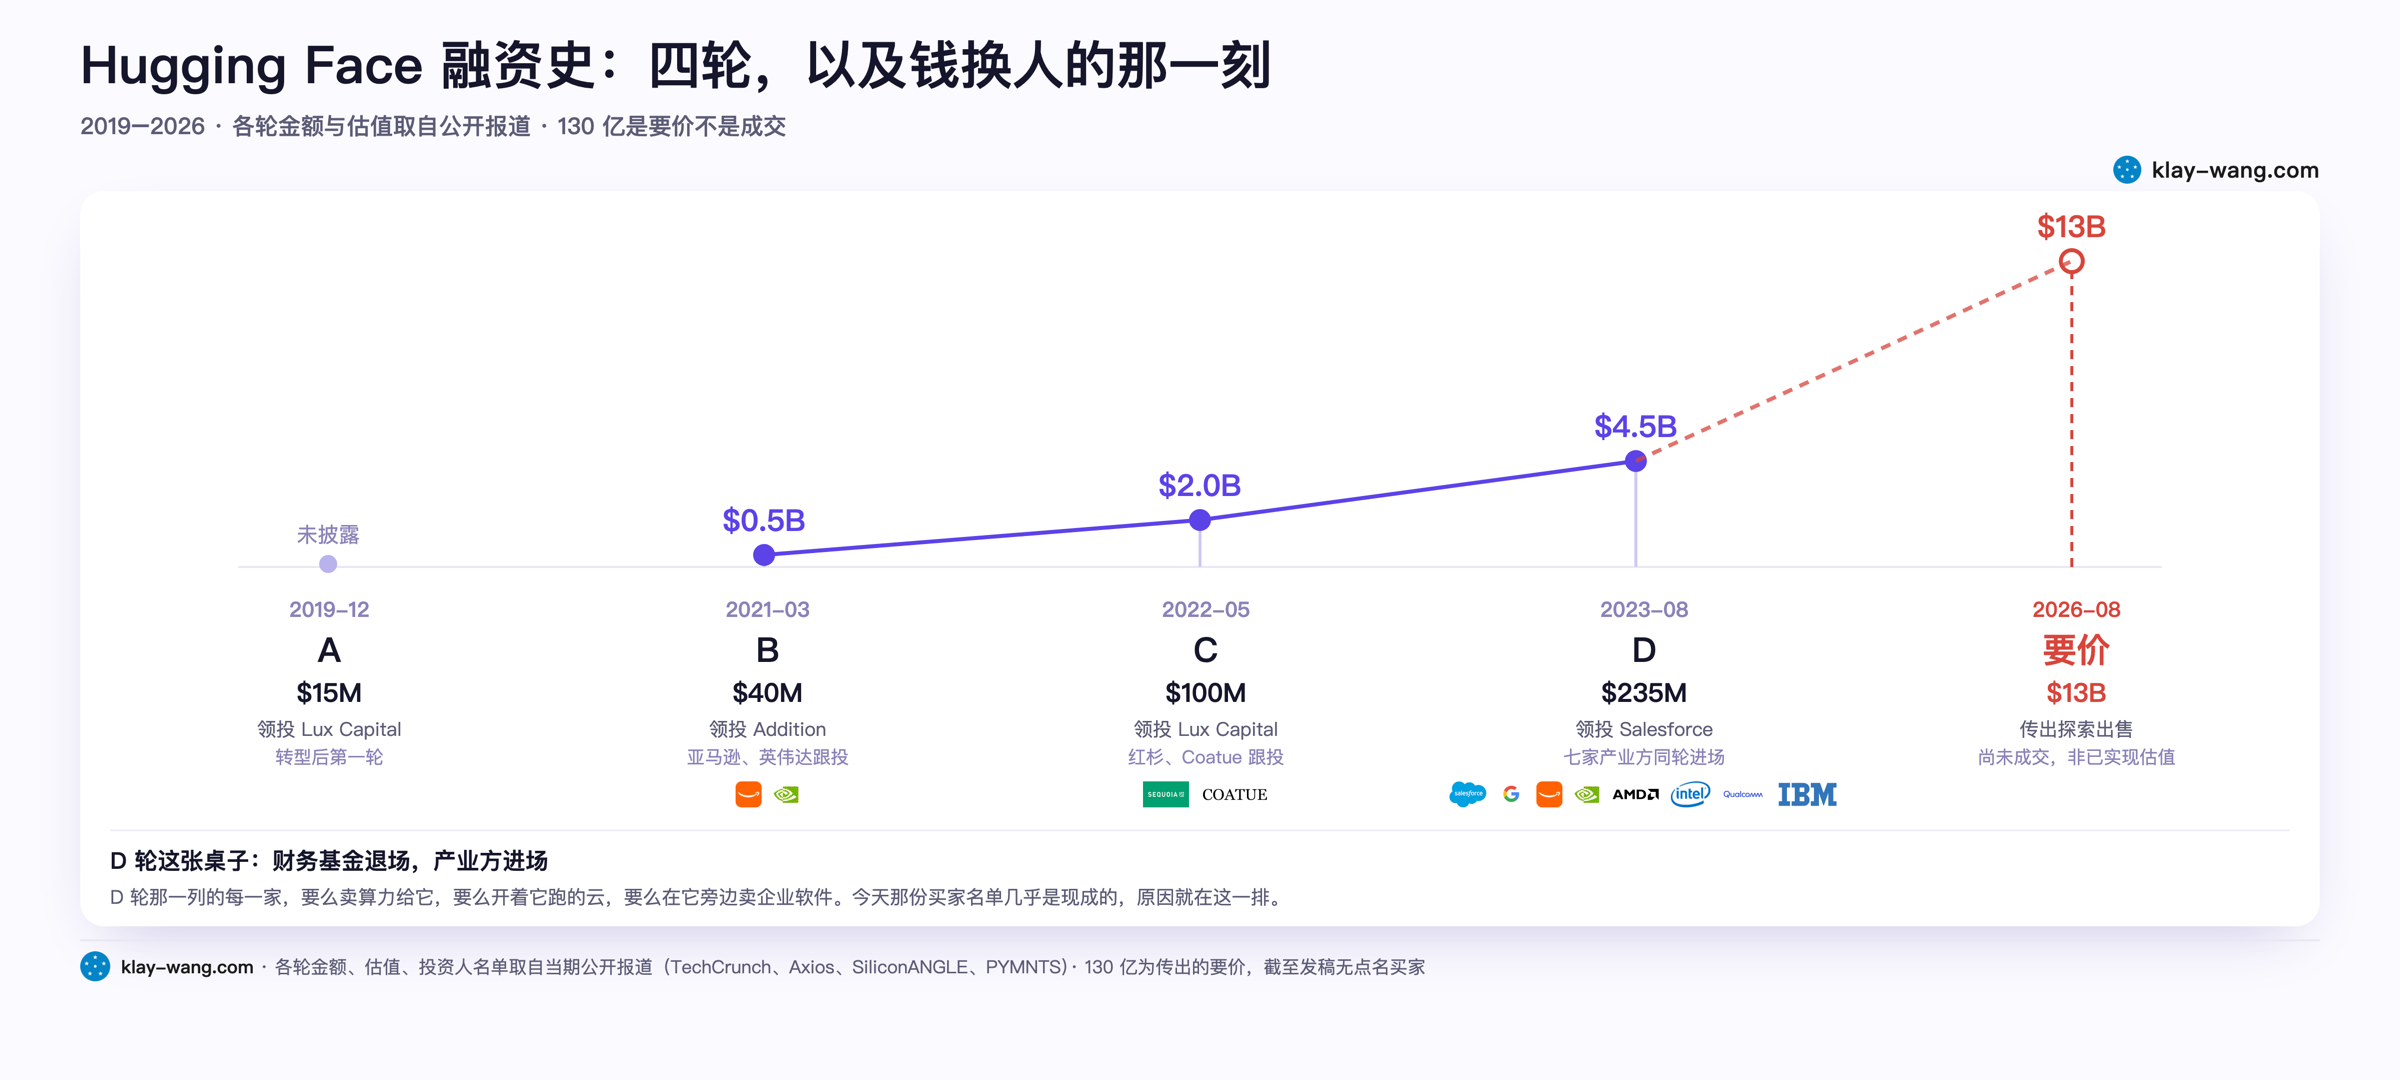The image size is (2400, 1080).
Task: Select the round A letter
Action: tap(329, 651)
